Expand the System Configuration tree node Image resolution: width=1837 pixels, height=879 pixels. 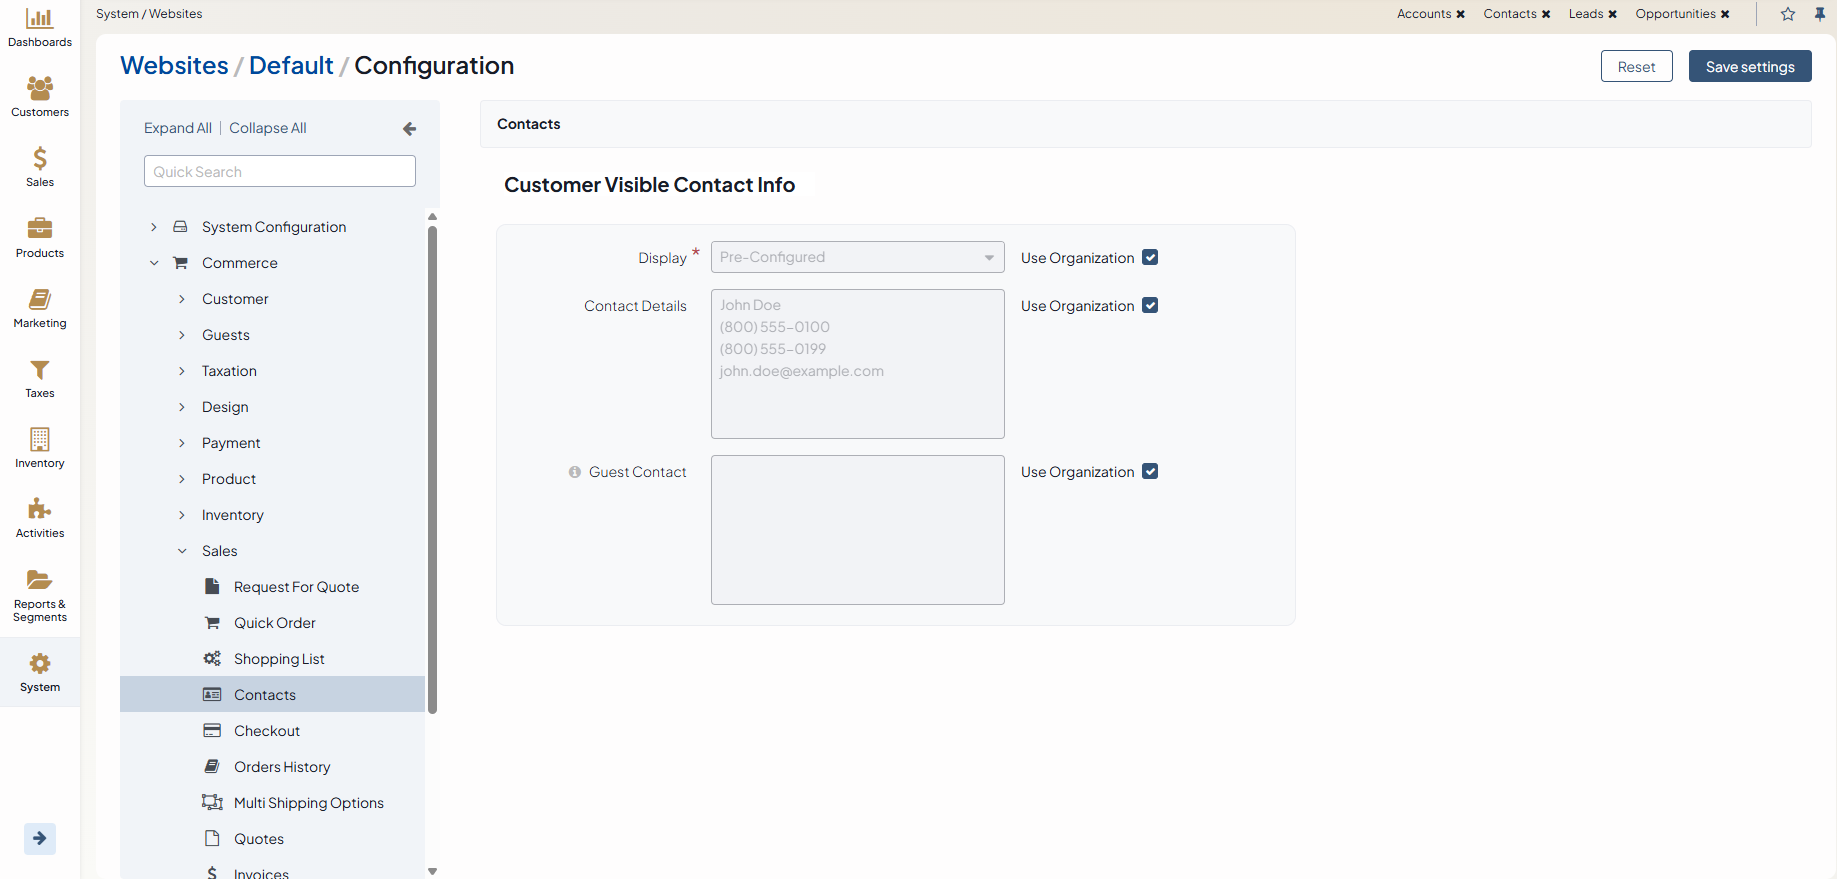(154, 227)
